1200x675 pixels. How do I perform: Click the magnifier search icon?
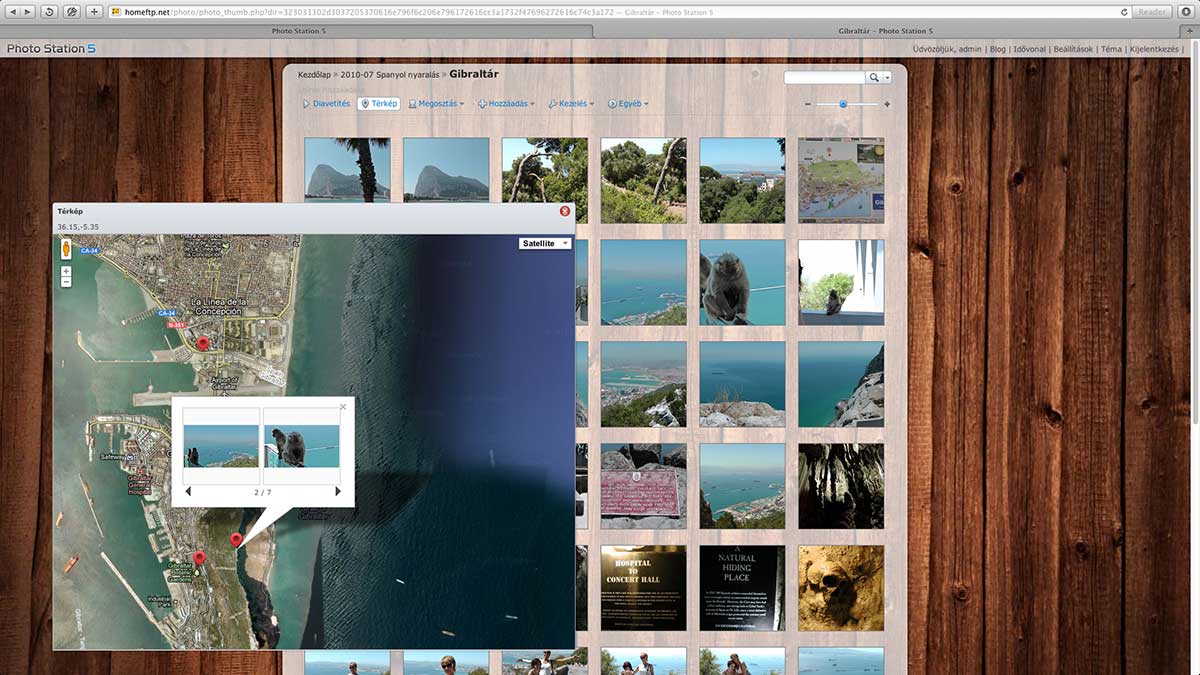pyautogui.click(x=873, y=77)
